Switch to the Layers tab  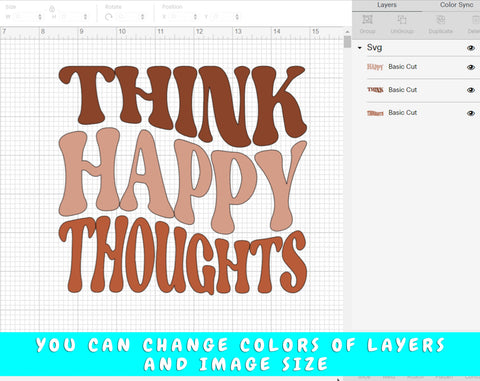pos(387,5)
